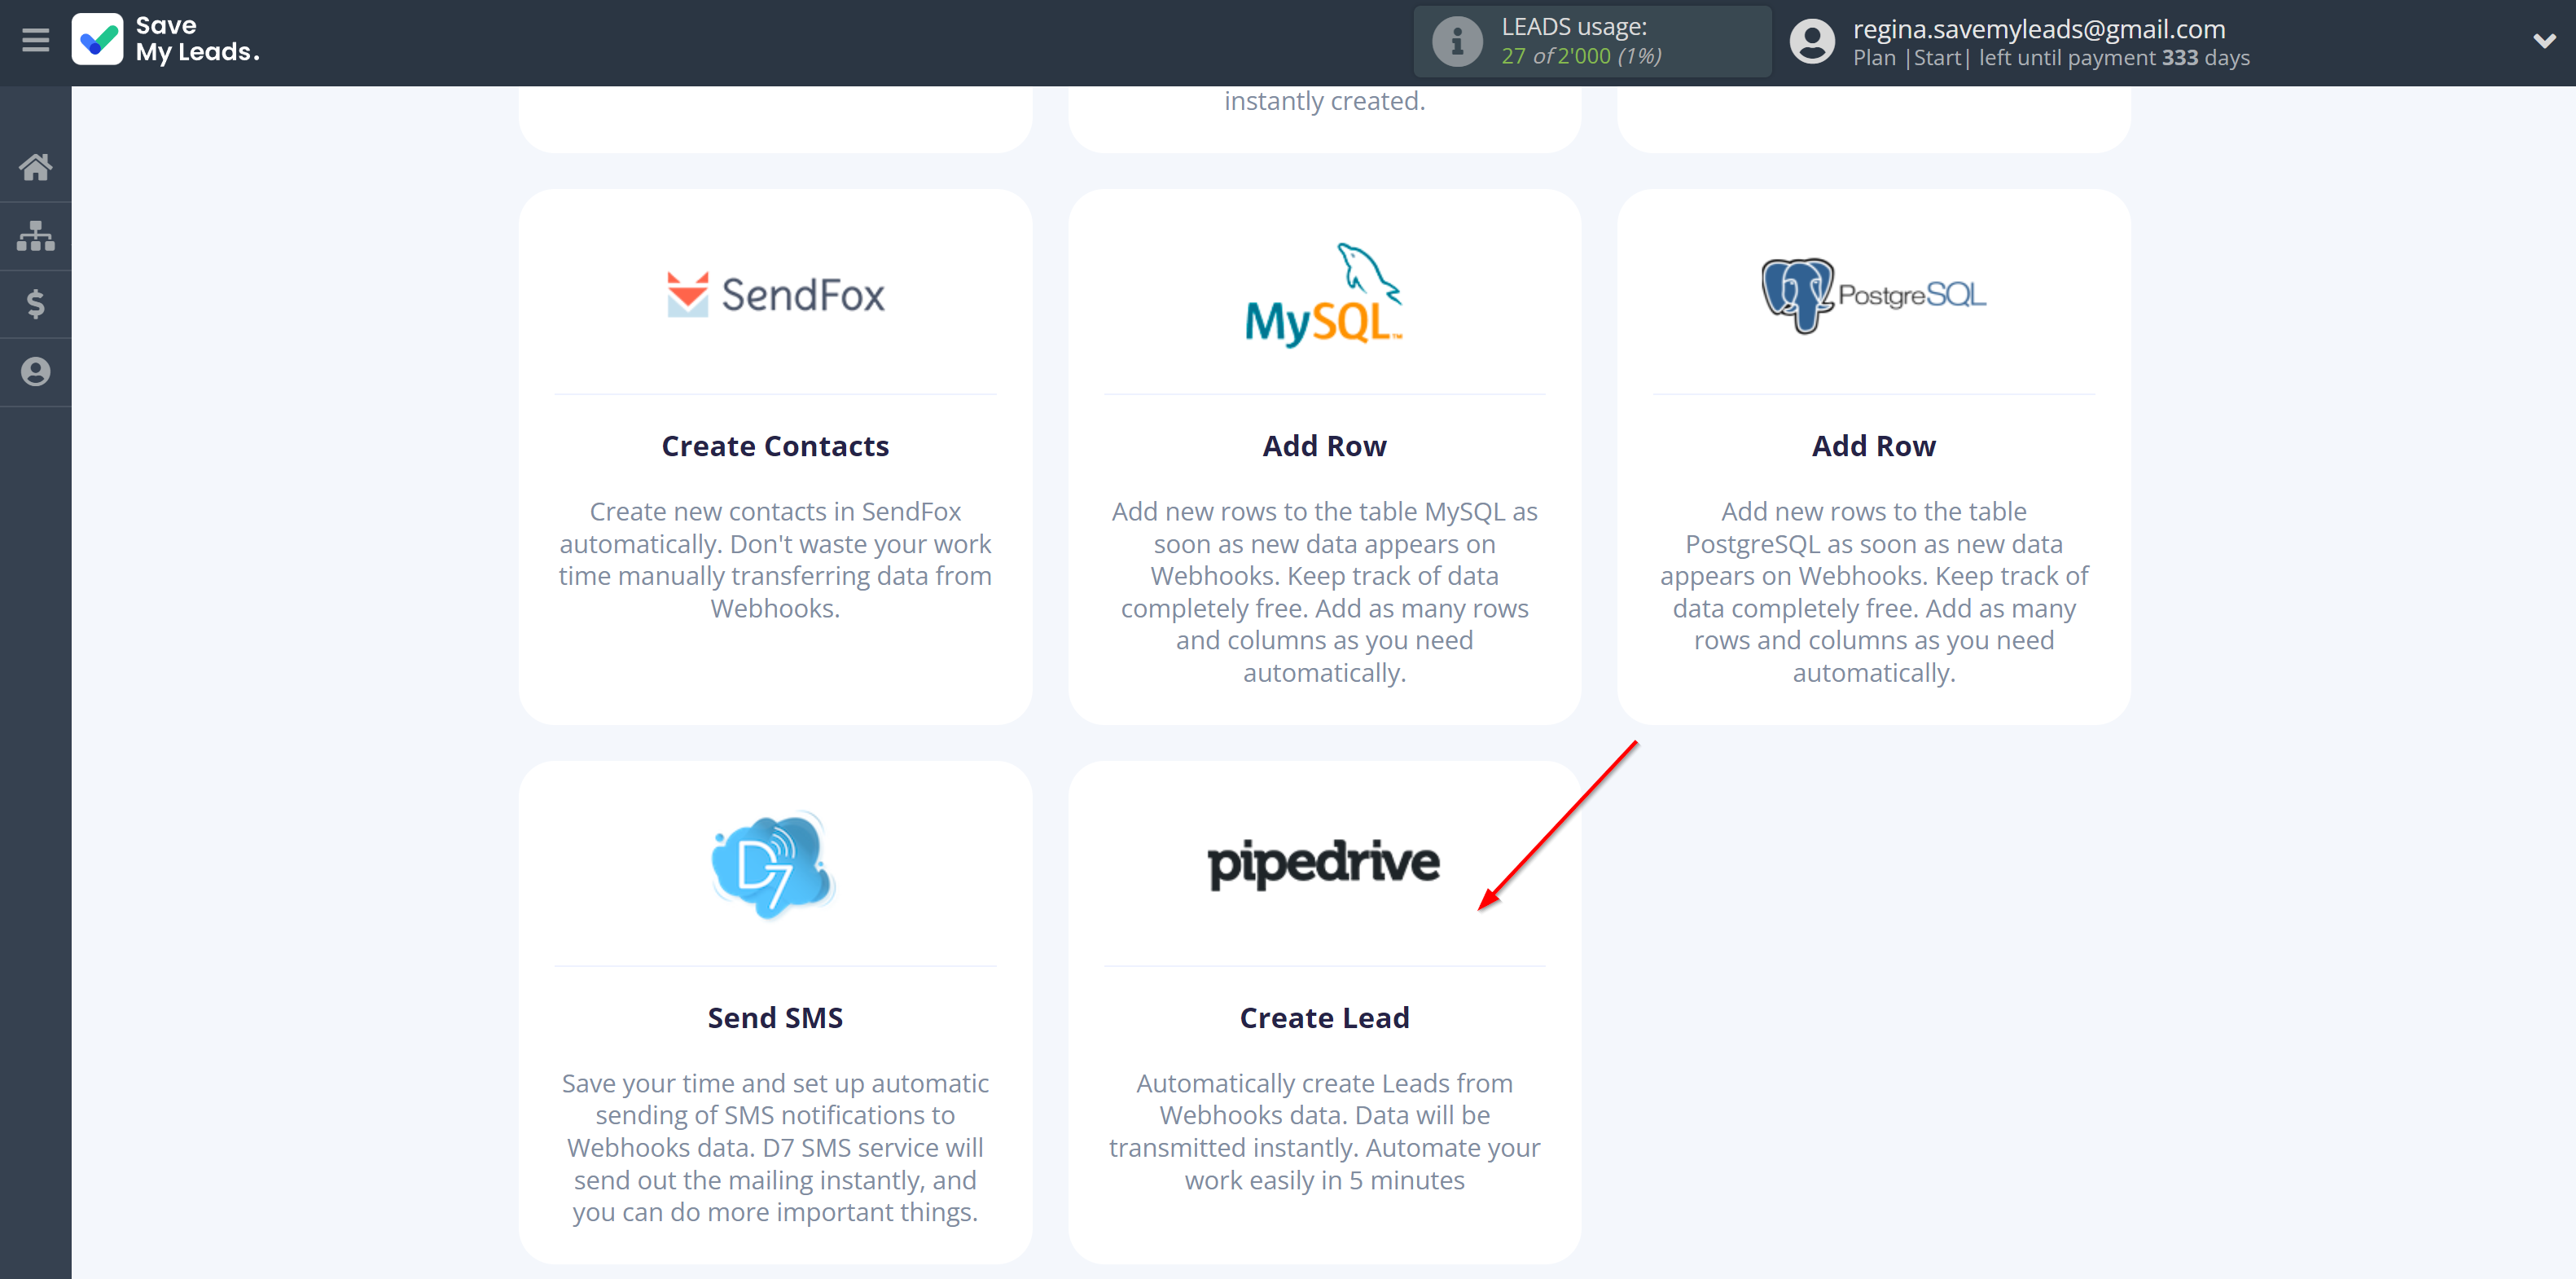Screen dimensions: 2576x1279
Task: Click MySQL description about adding rows
Action: pos(1324,592)
